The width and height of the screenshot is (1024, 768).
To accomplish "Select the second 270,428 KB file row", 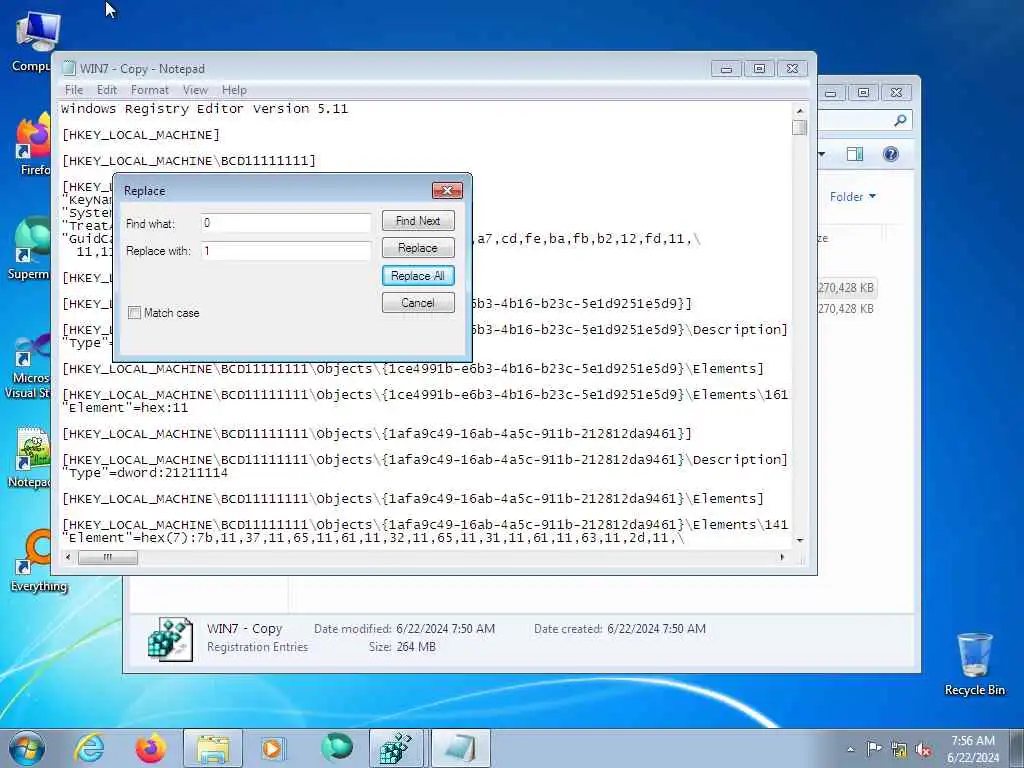I will (846, 309).
